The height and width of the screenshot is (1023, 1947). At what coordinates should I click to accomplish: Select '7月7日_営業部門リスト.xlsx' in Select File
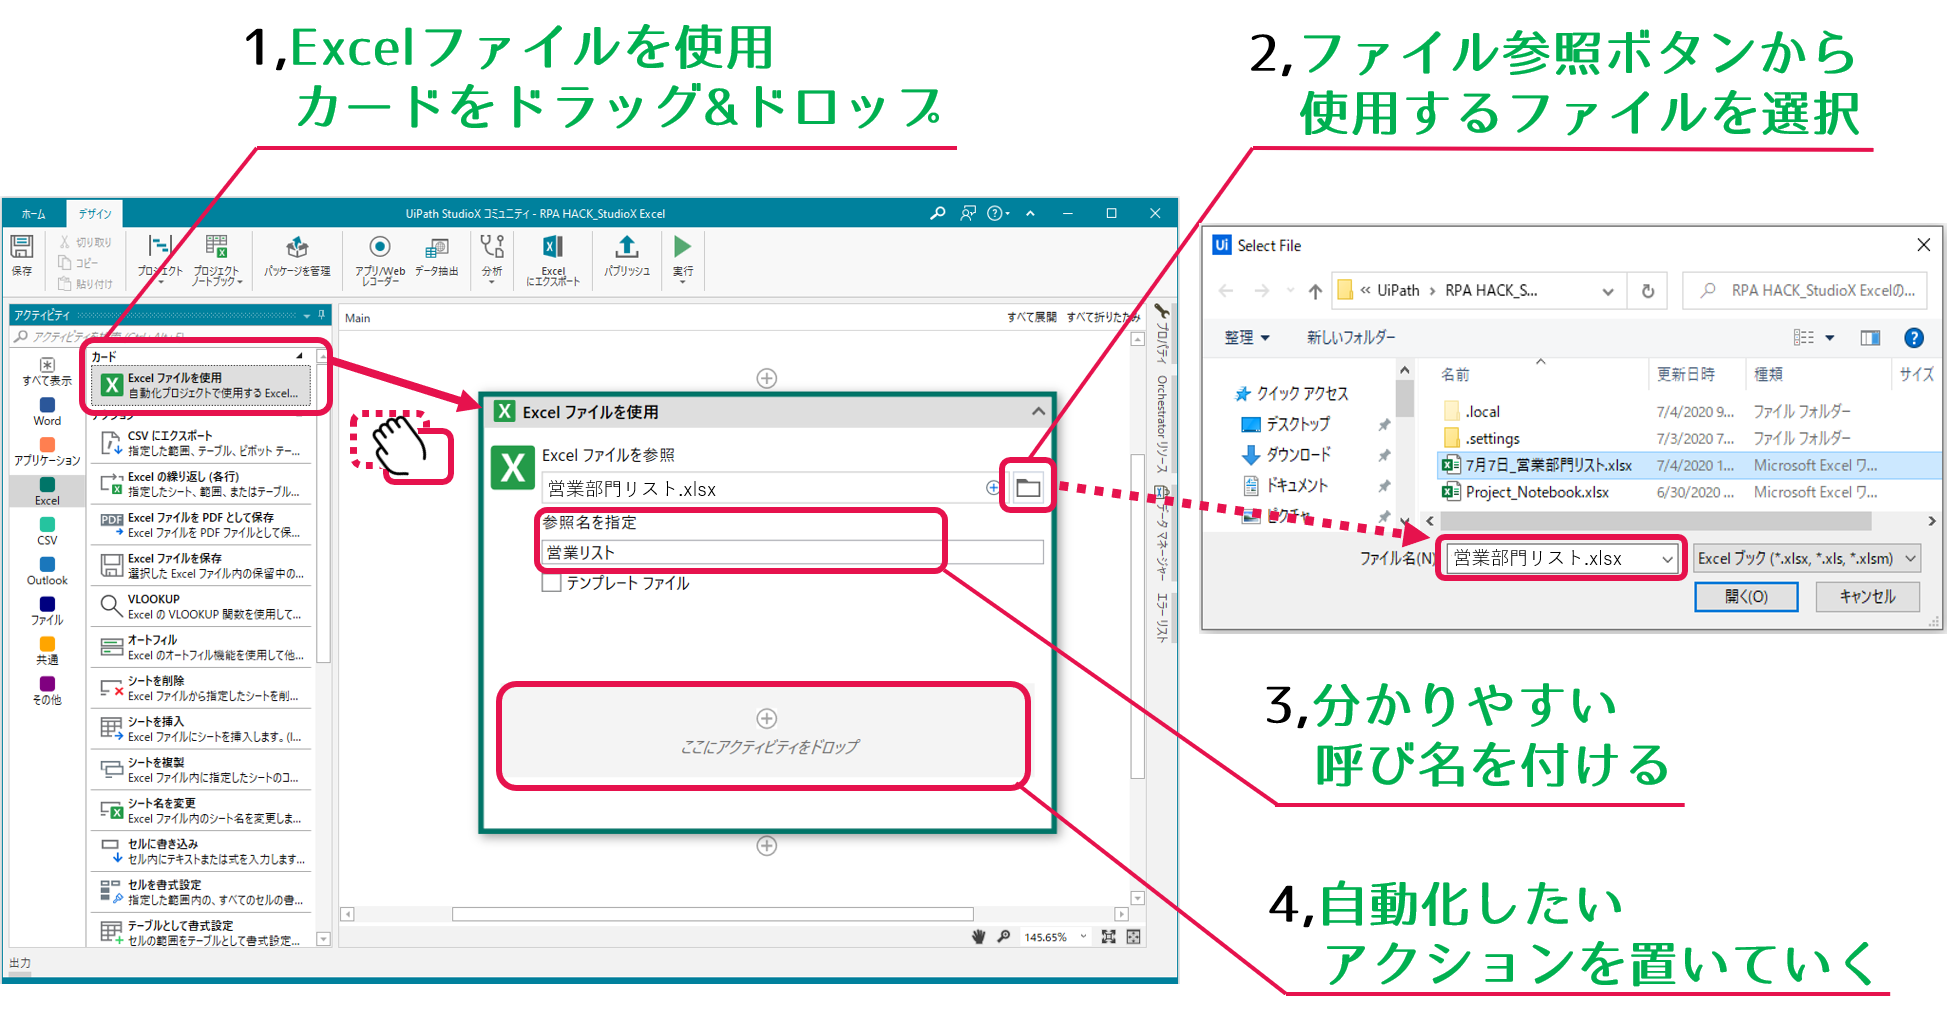coord(1687,465)
